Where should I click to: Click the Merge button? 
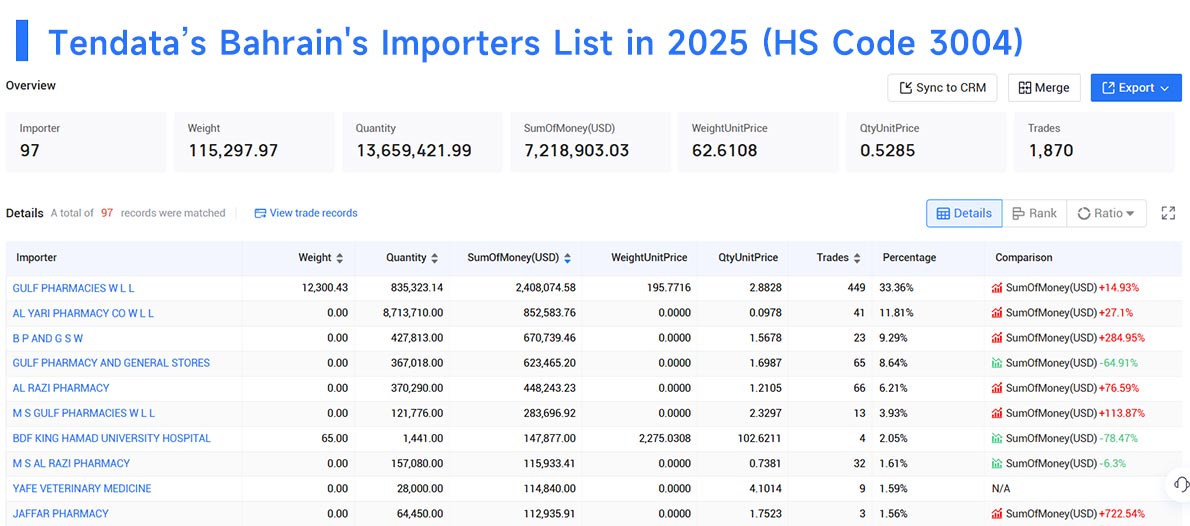tap(1044, 87)
